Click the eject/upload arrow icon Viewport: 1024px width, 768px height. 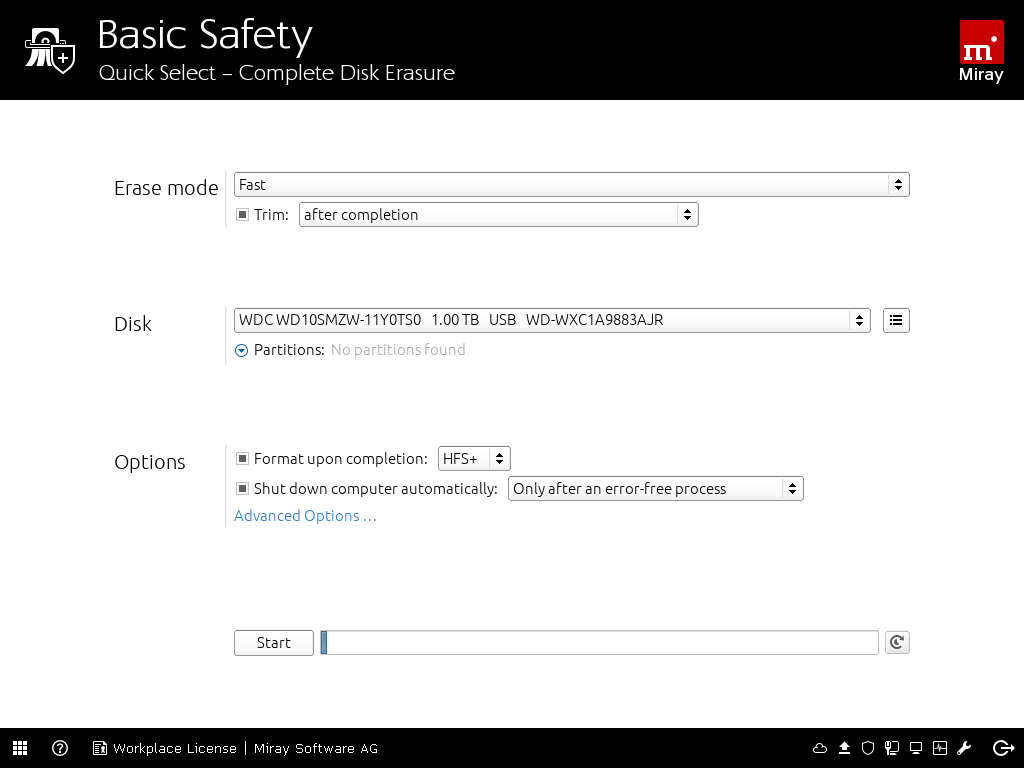pyautogui.click(x=844, y=748)
